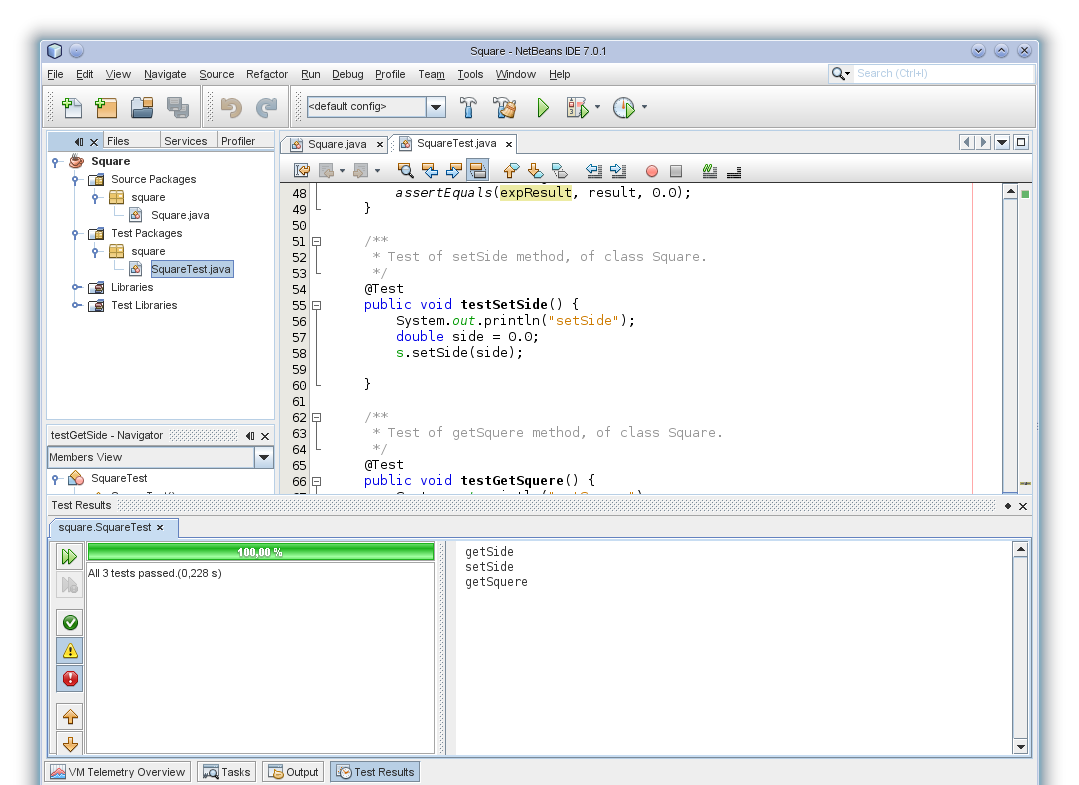Close the square.SquareTest results tab
Image resolution: width=1079 pixels, height=785 pixels.
tap(160, 528)
